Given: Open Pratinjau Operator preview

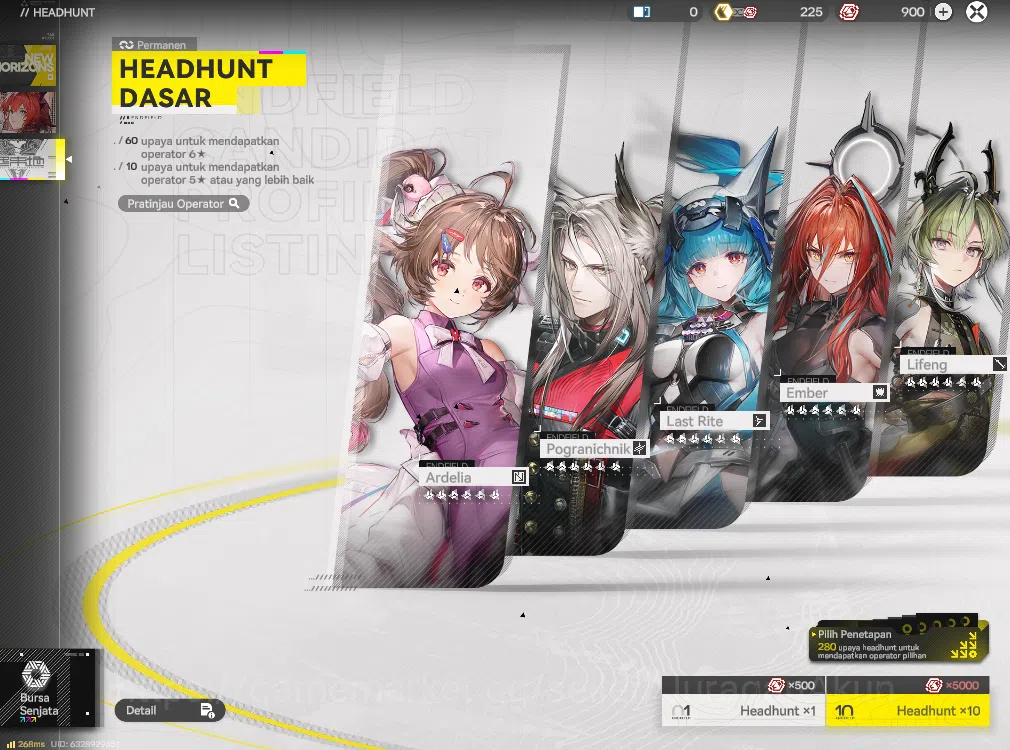Looking at the screenshot, I should click(184, 204).
